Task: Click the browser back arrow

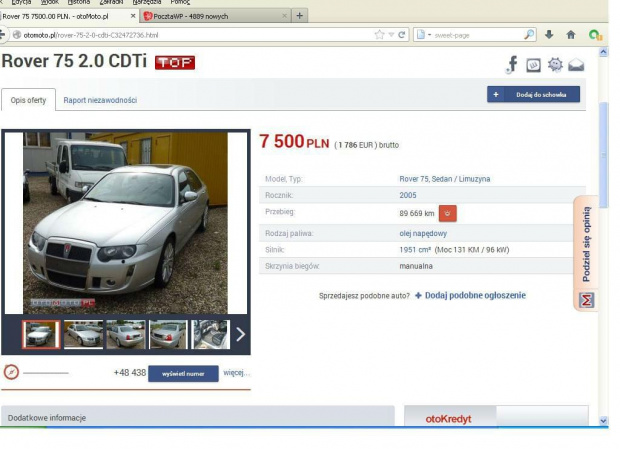Action: tap(2, 35)
